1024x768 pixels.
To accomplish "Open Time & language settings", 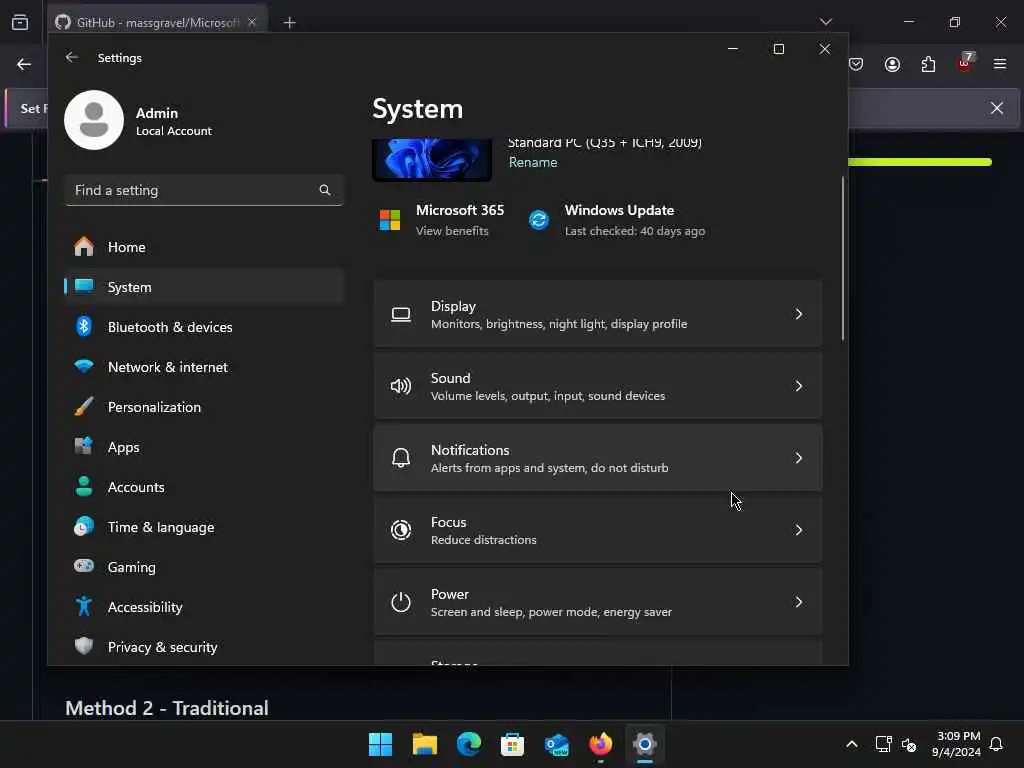I will (204, 527).
